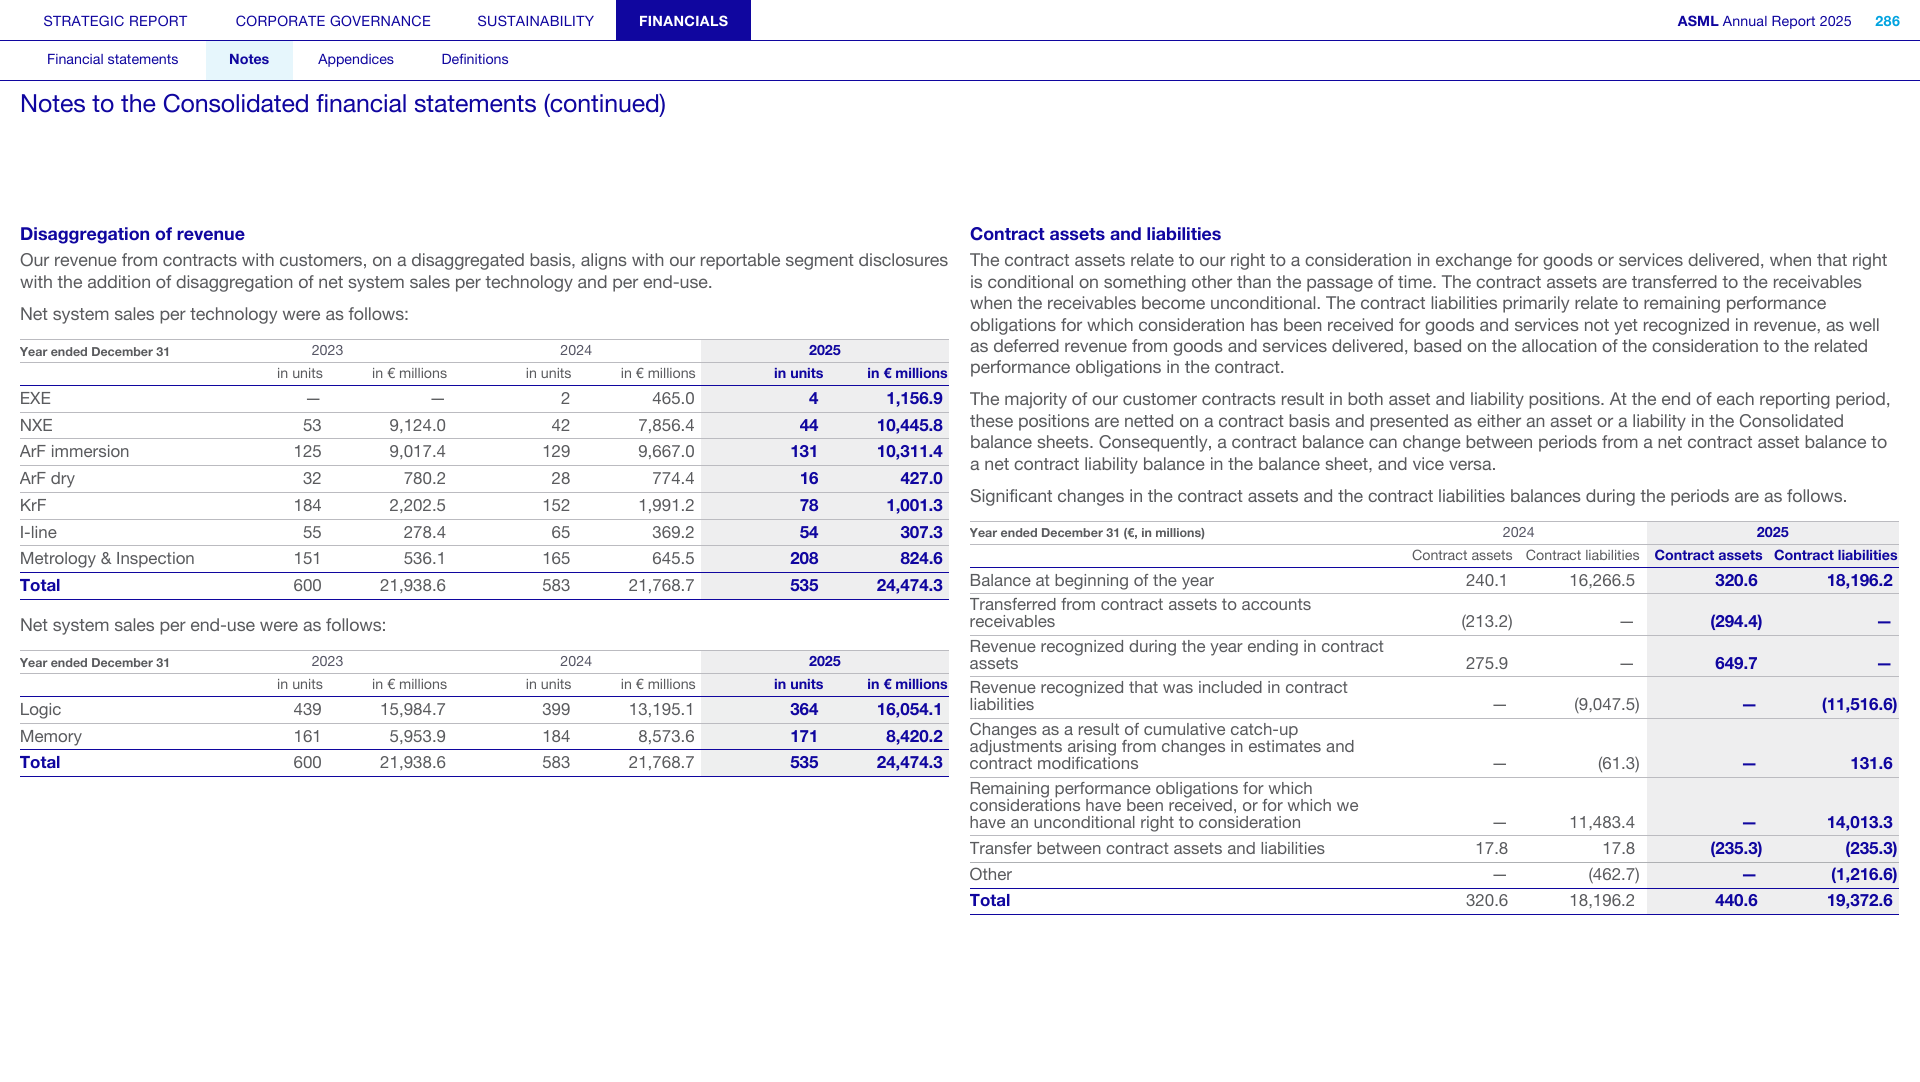Select the Notes sub-tab
Viewport: 1920px width, 1082px height.
(249, 60)
